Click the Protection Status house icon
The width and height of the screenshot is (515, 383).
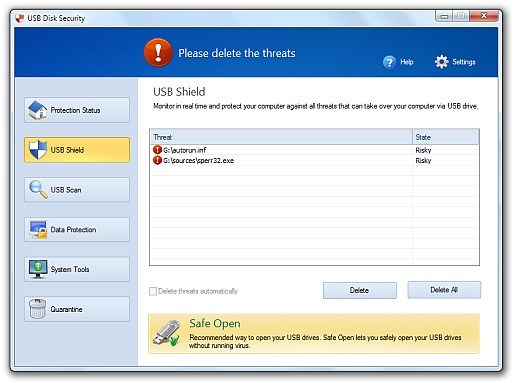37,110
